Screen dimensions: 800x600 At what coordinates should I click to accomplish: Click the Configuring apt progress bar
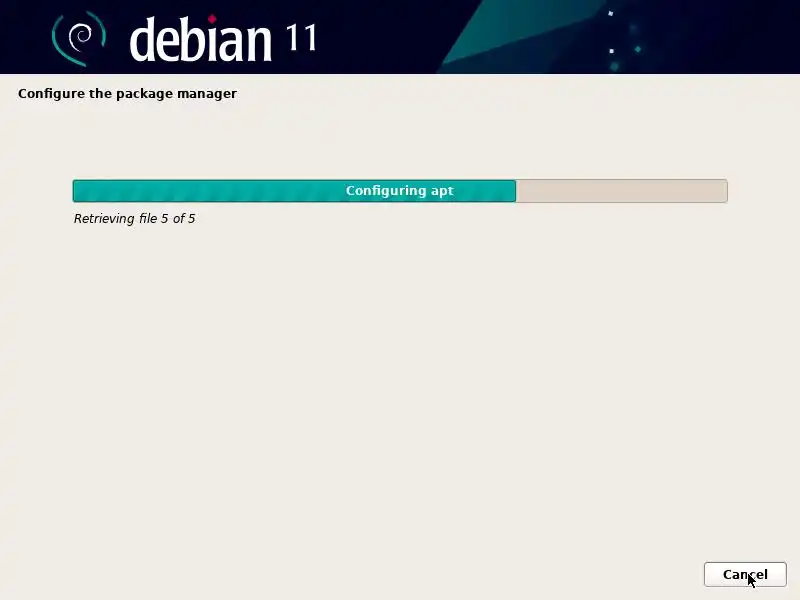pyautogui.click(x=400, y=191)
